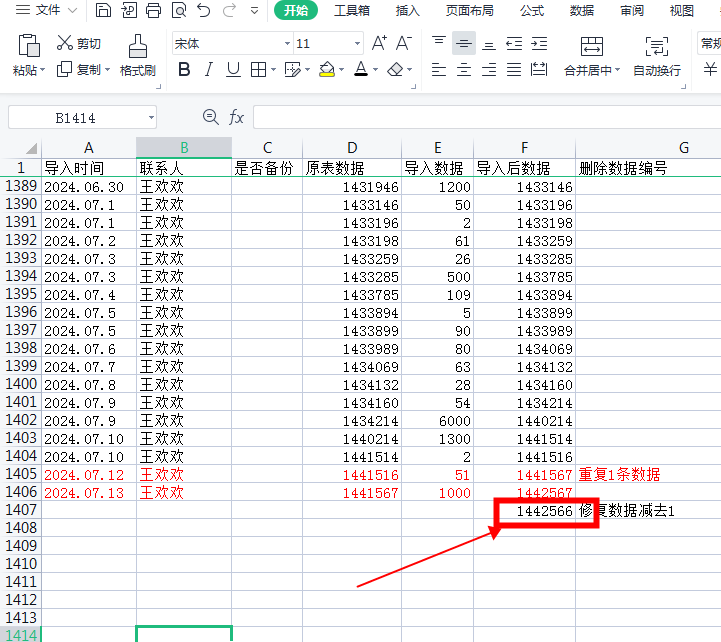Select column D header
Image resolution: width=721 pixels, height=642 pixels.
tap(352, 148)
